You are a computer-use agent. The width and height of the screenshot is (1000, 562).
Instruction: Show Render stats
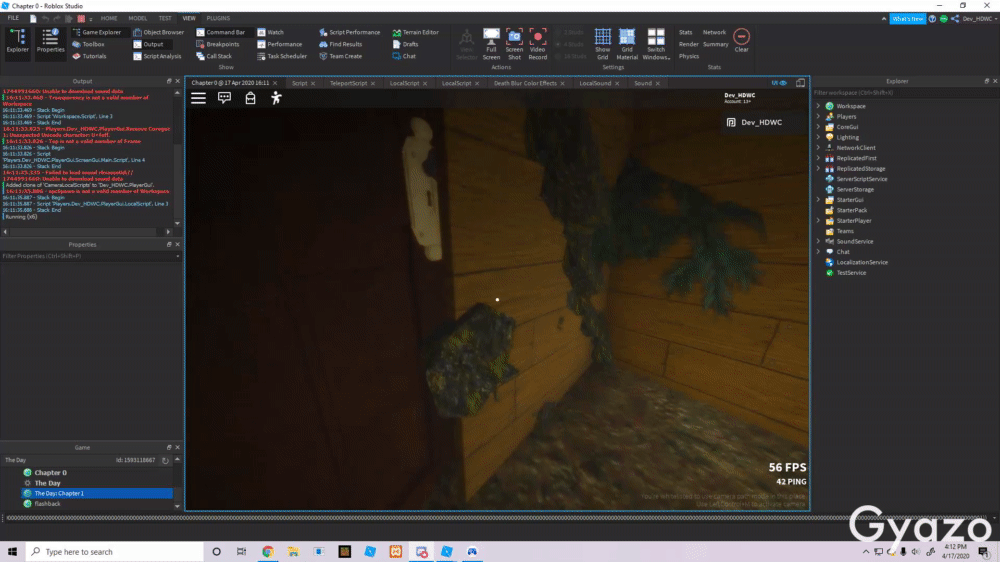tap(688, 44)
